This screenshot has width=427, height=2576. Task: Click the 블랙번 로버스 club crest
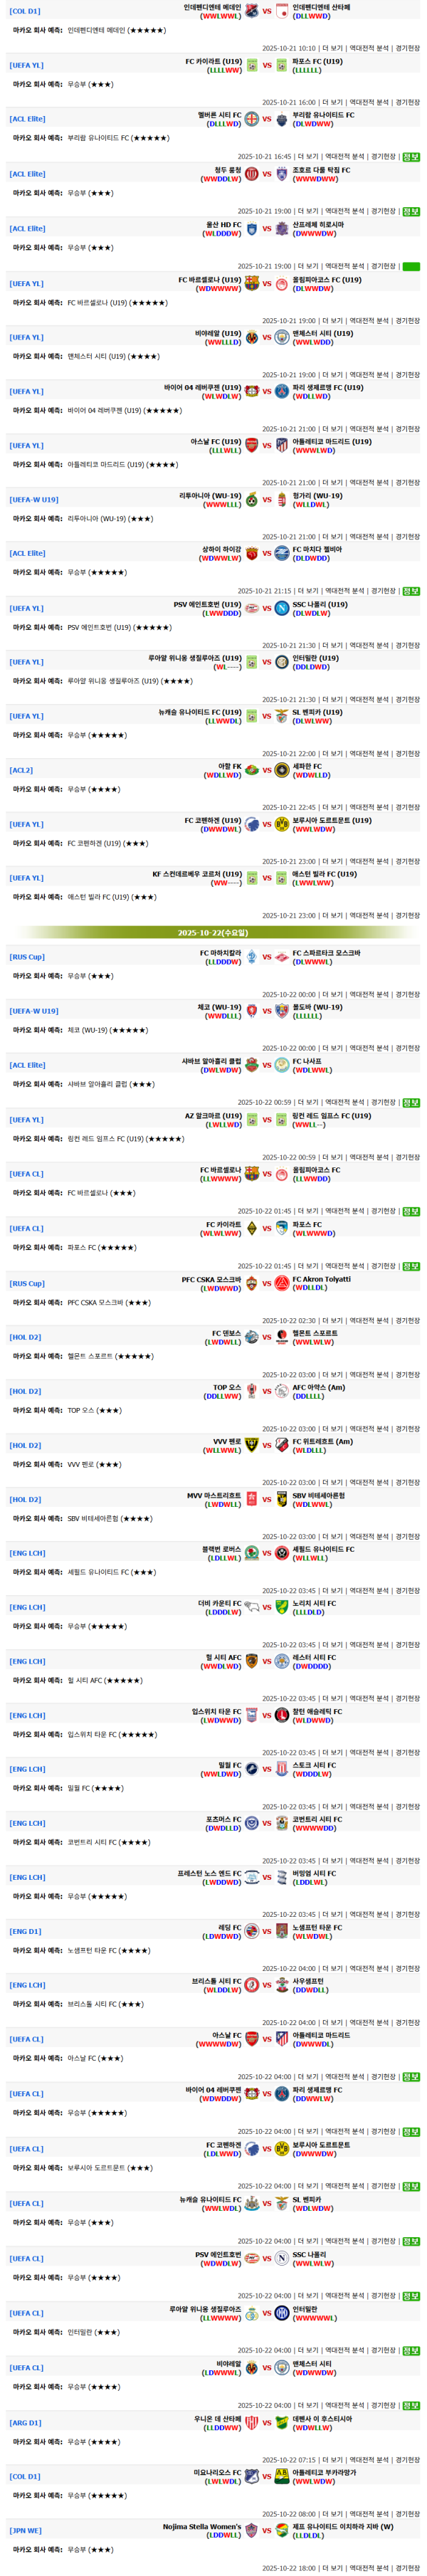pos(252,1553)
